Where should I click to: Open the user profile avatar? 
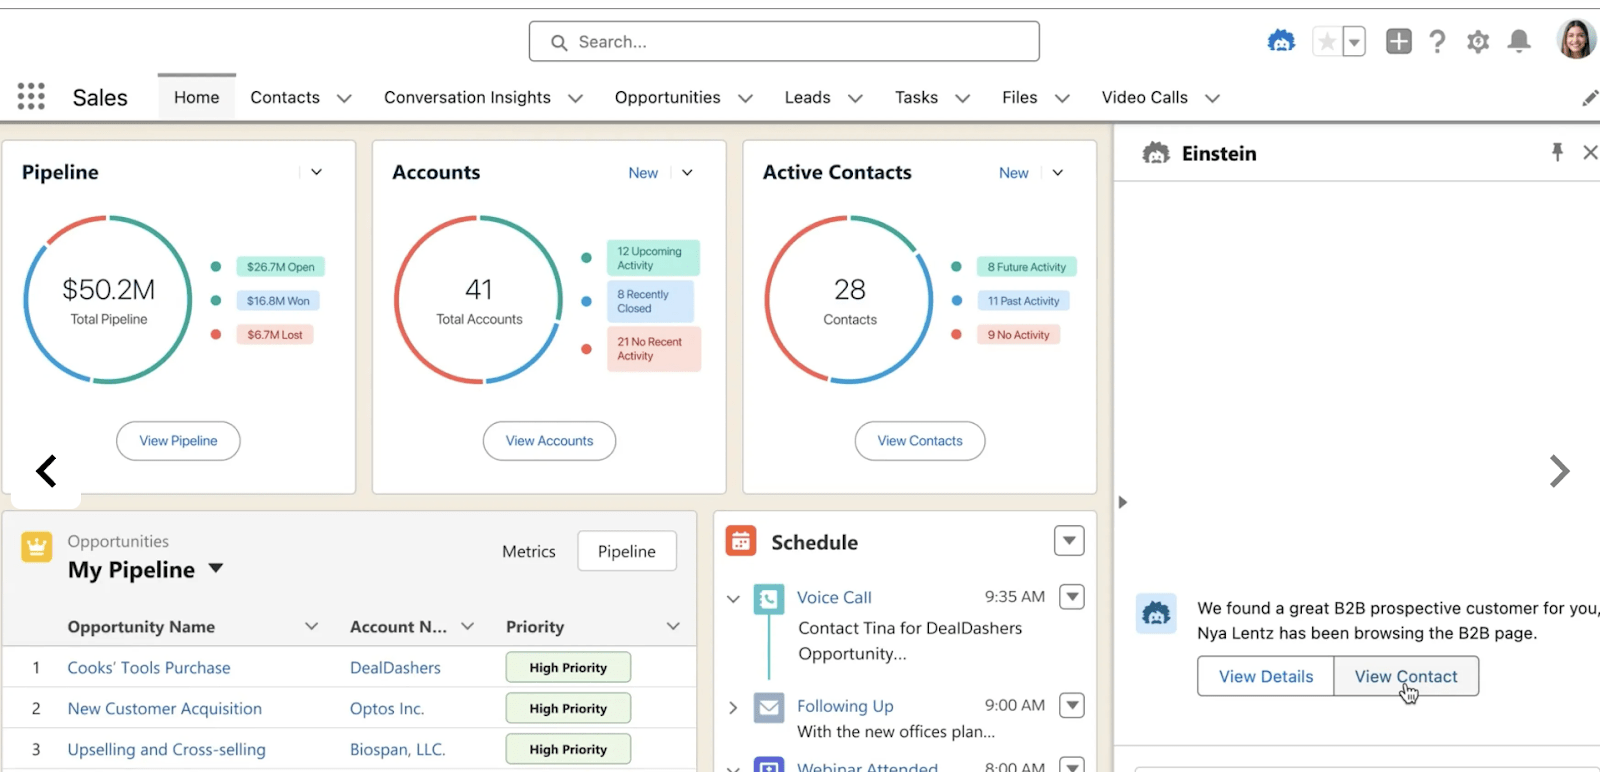coord(1576,40)
